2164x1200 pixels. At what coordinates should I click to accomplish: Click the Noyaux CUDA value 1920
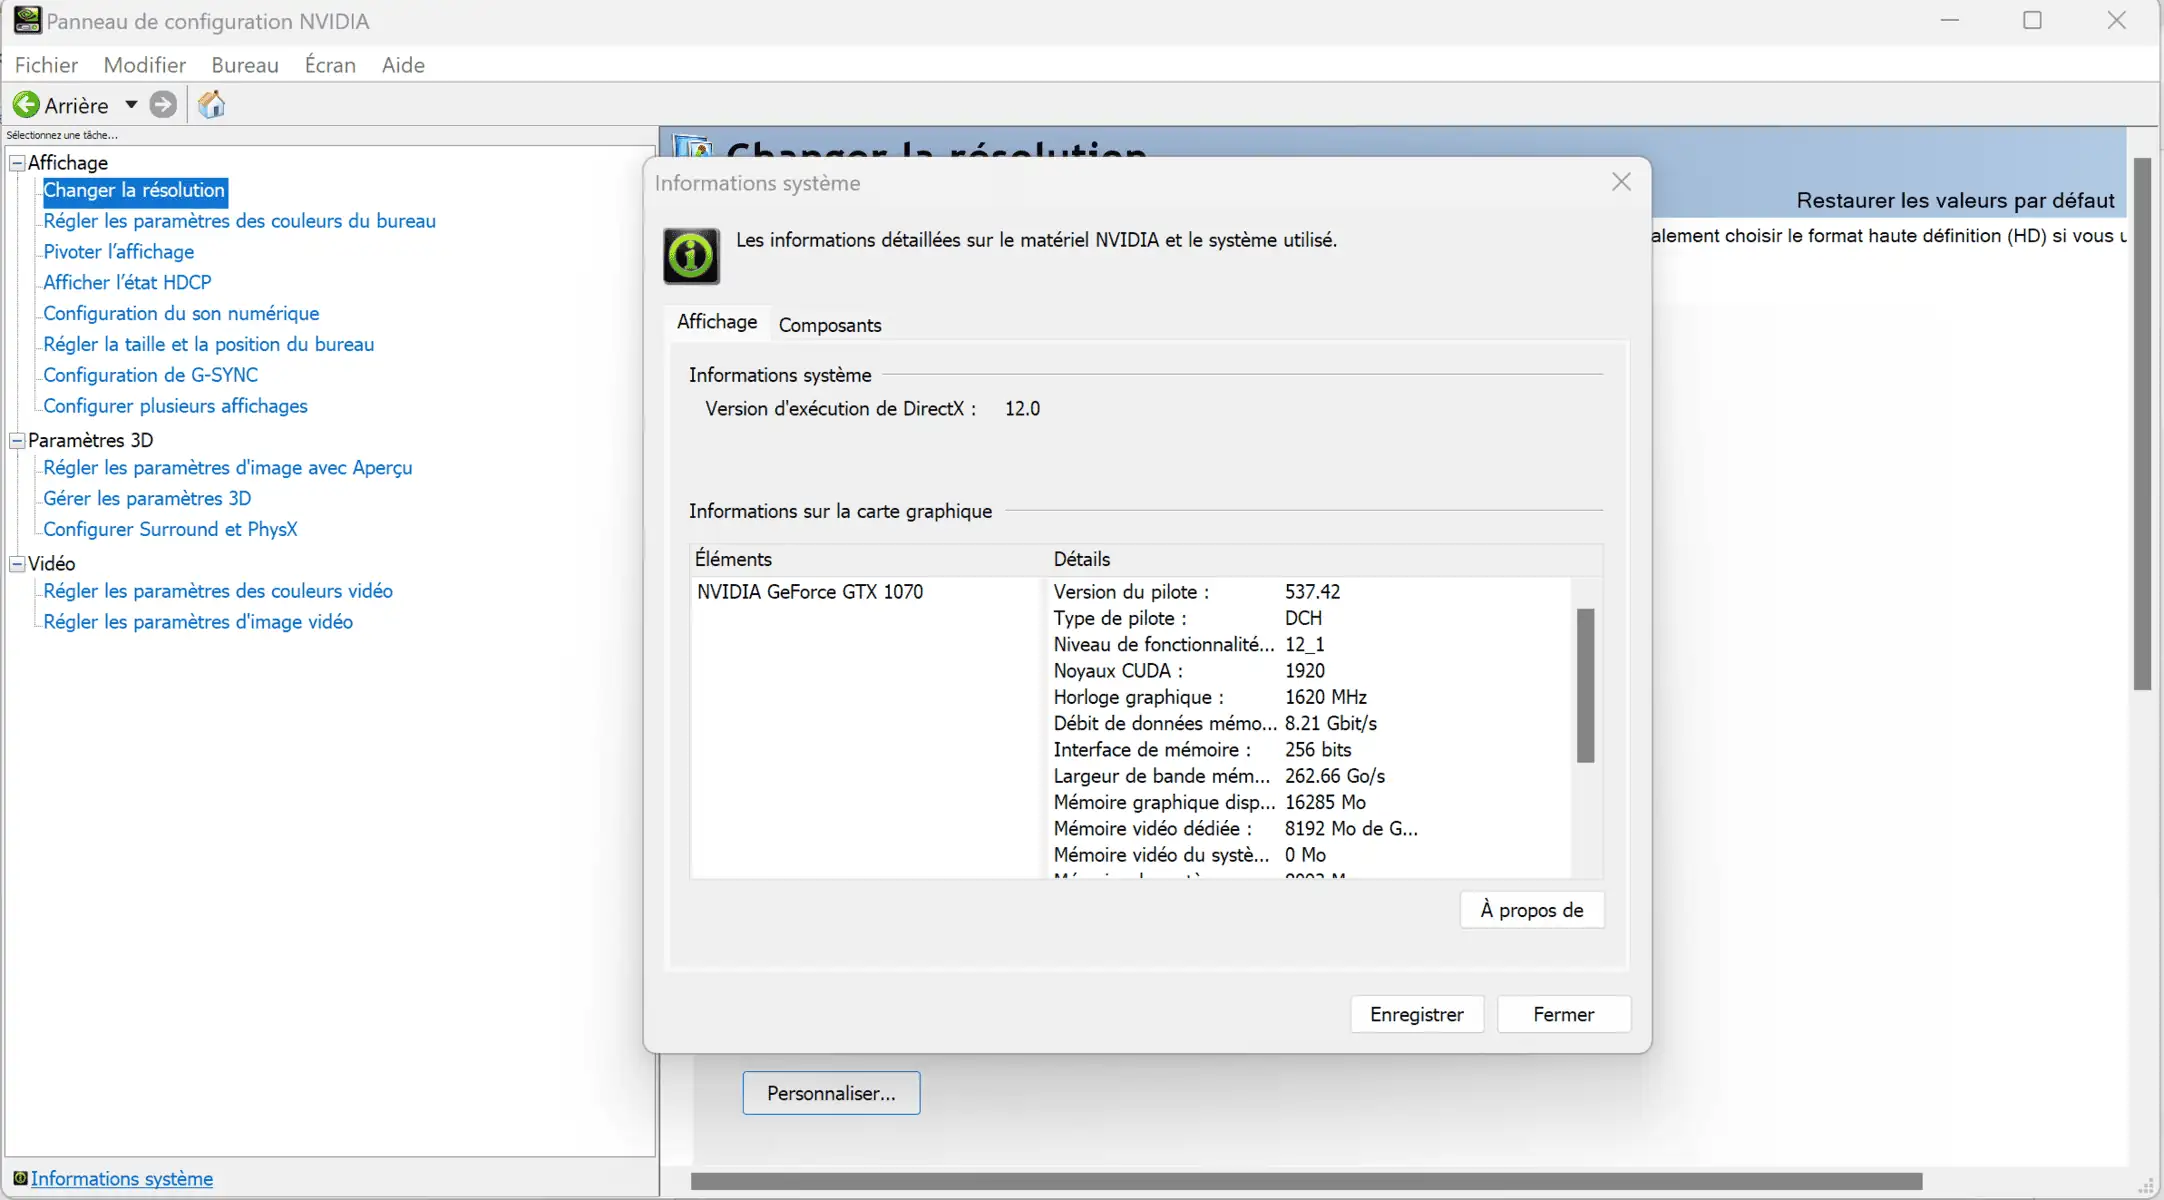1304,671
